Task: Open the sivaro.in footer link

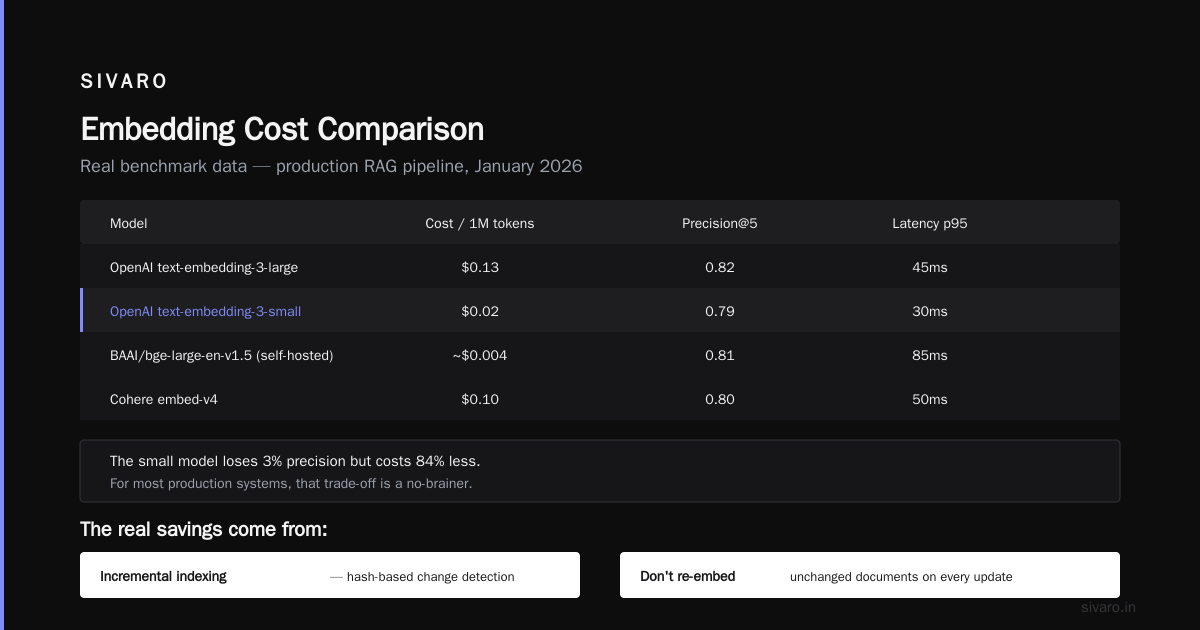Action: point(1109,607)
